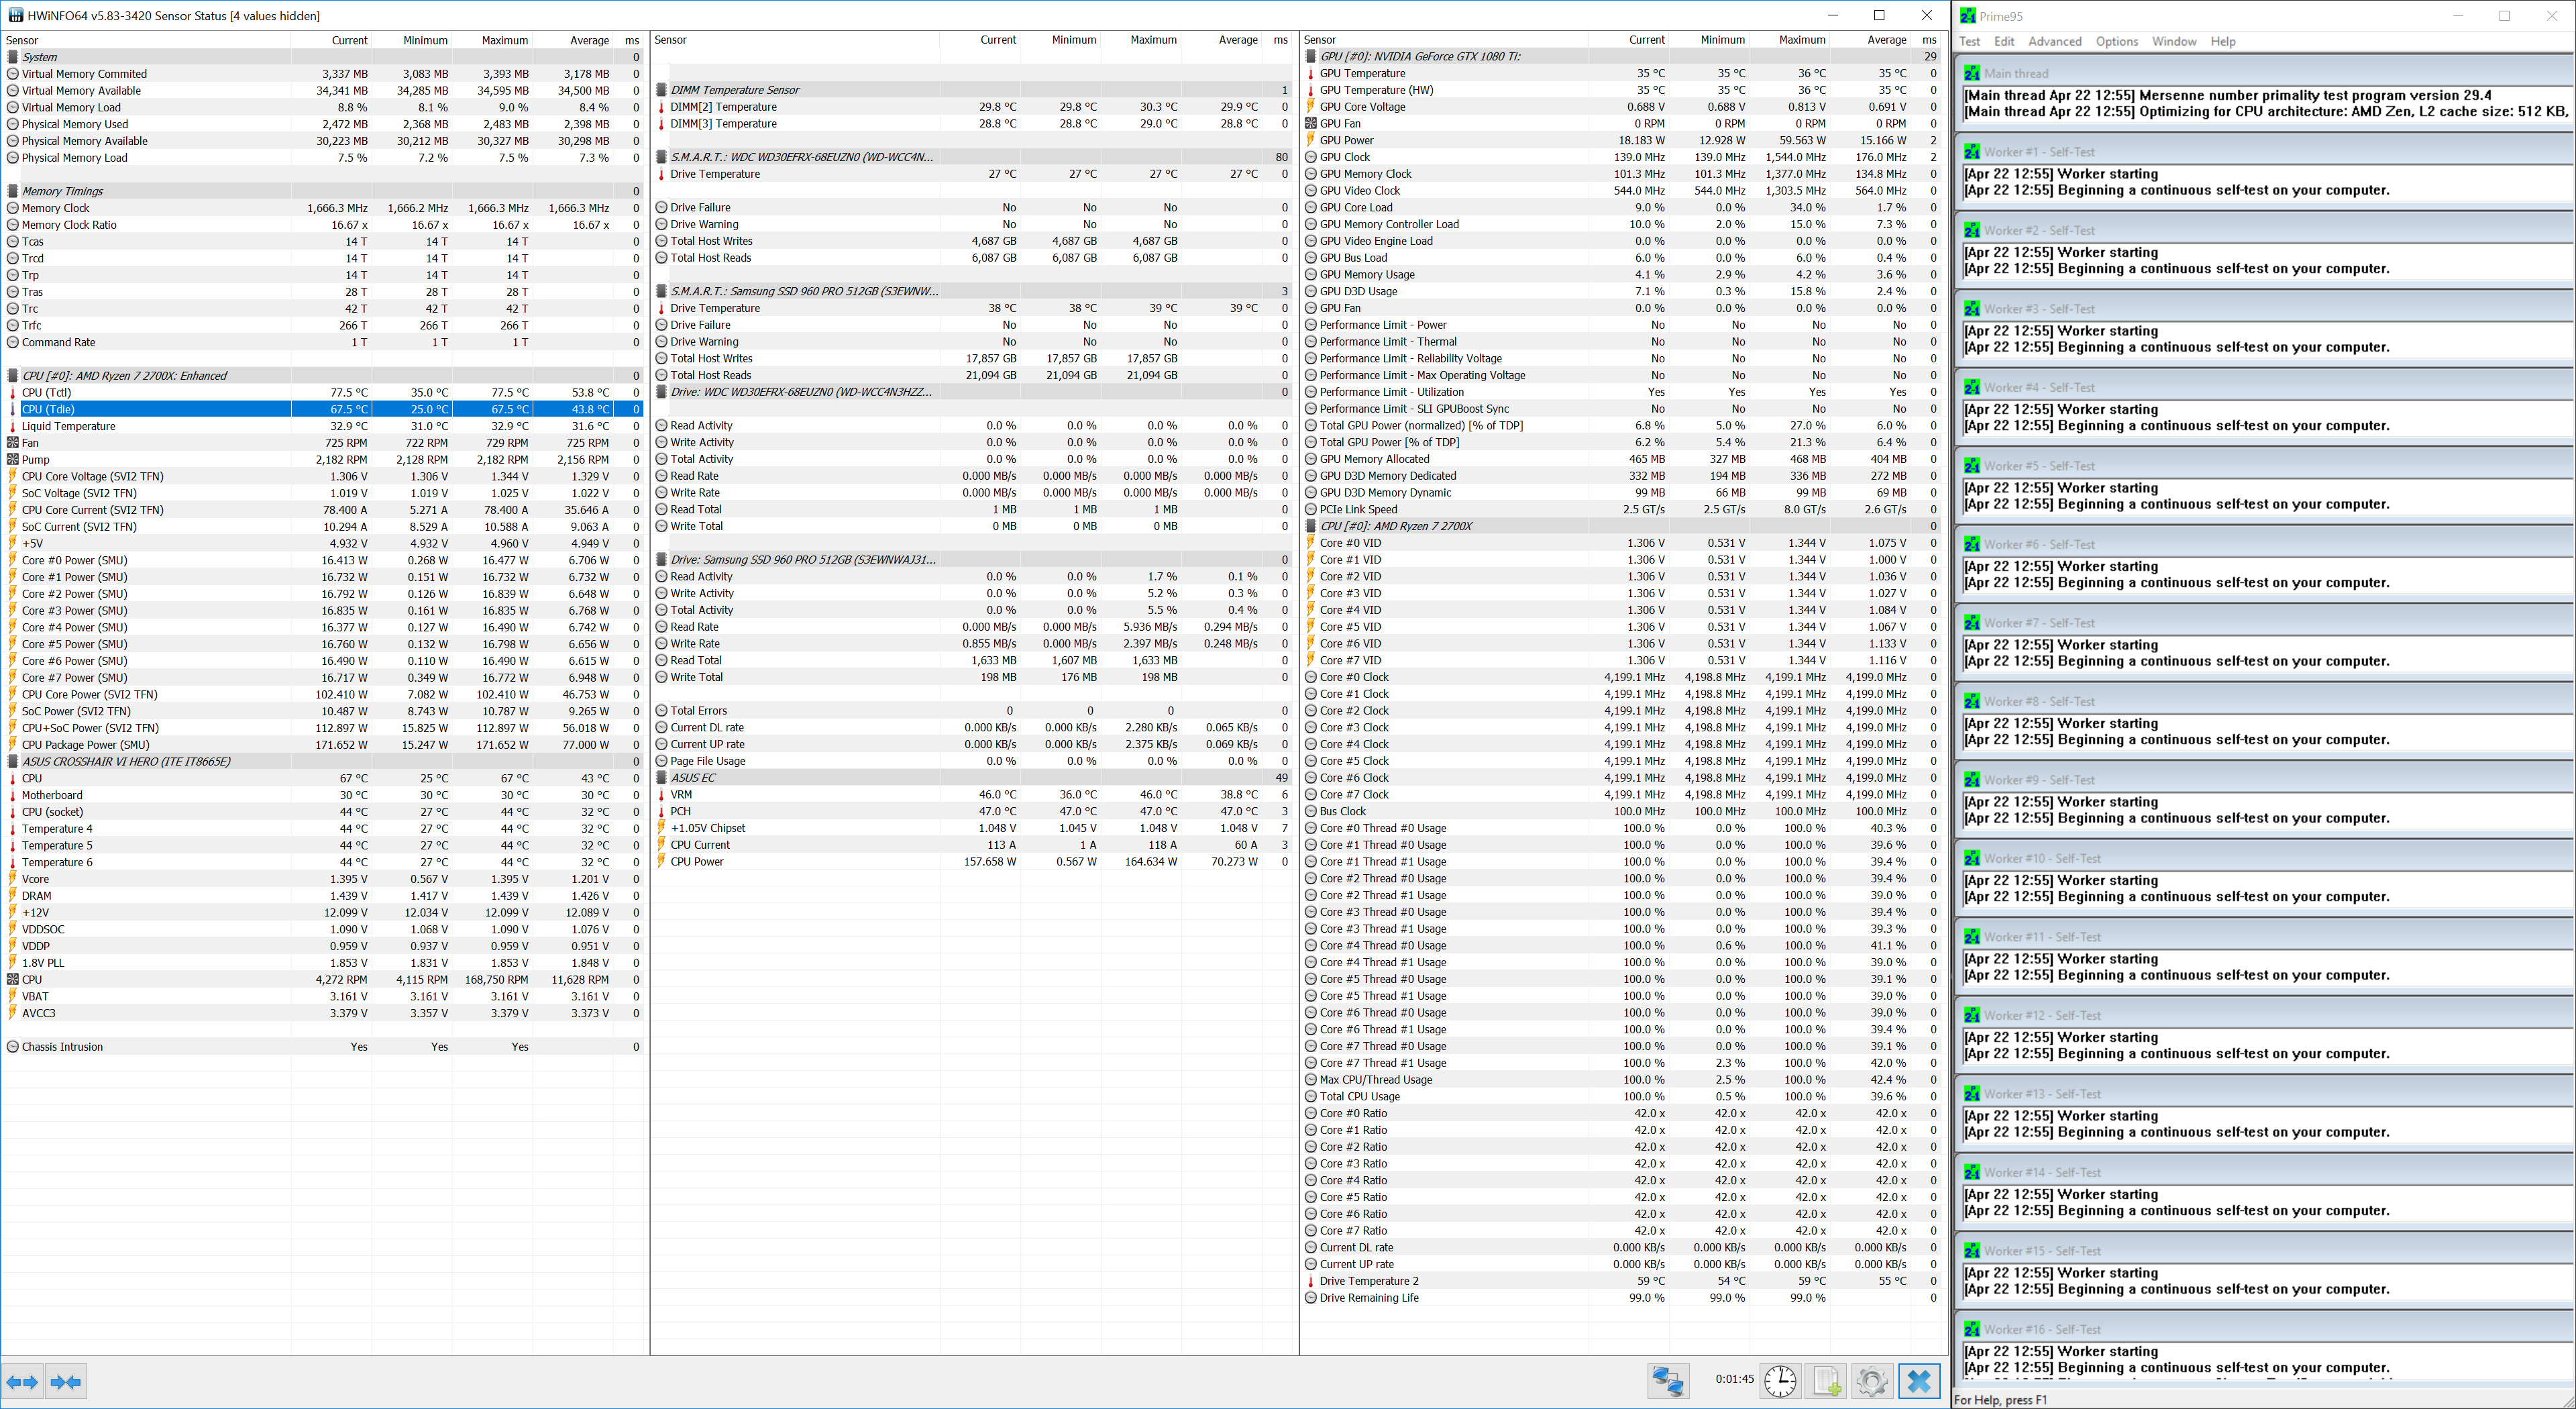
Task: Collapse the System sensor group header
Action: 40,57
